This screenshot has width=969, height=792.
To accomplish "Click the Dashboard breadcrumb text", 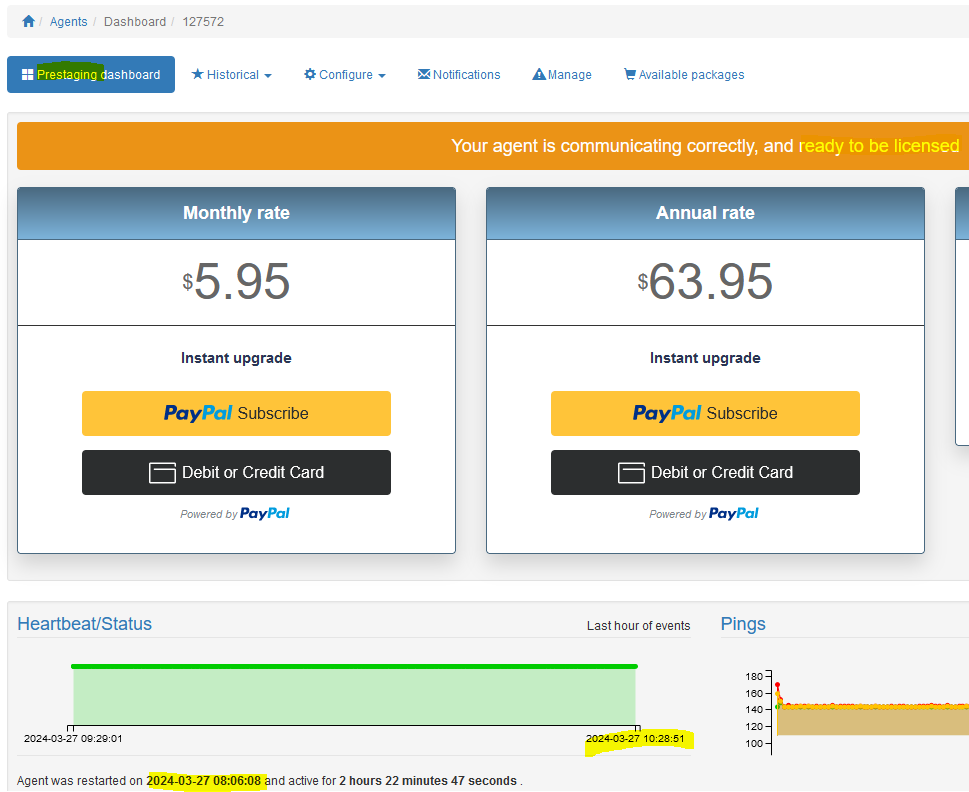I will click(x=135, y=22).
